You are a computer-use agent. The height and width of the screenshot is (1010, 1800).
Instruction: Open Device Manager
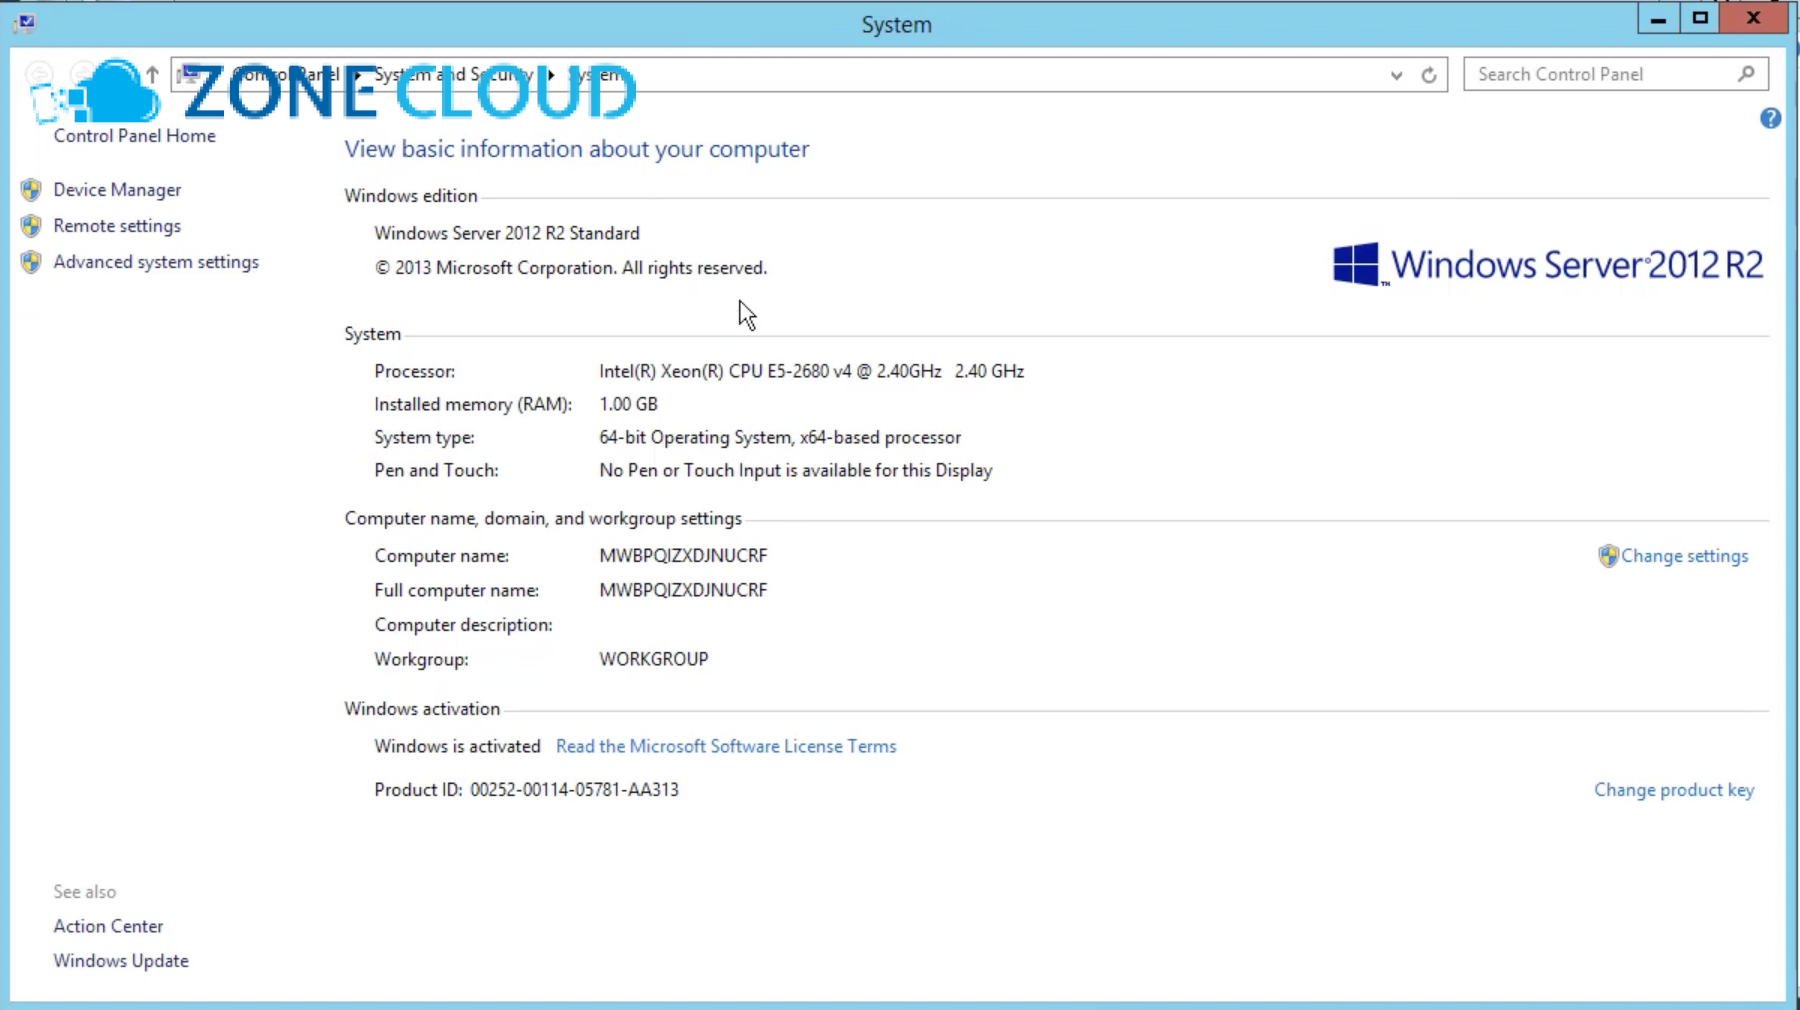[x=117, y=190]
